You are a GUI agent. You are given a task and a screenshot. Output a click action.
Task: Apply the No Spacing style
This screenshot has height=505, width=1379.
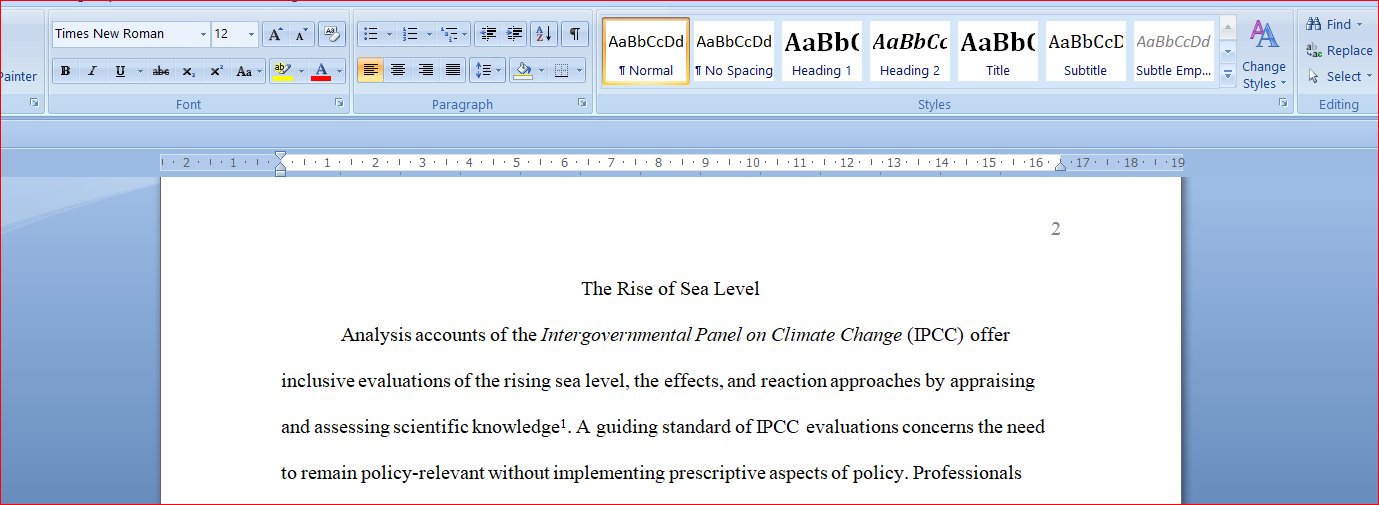click(x=734, y=51)
